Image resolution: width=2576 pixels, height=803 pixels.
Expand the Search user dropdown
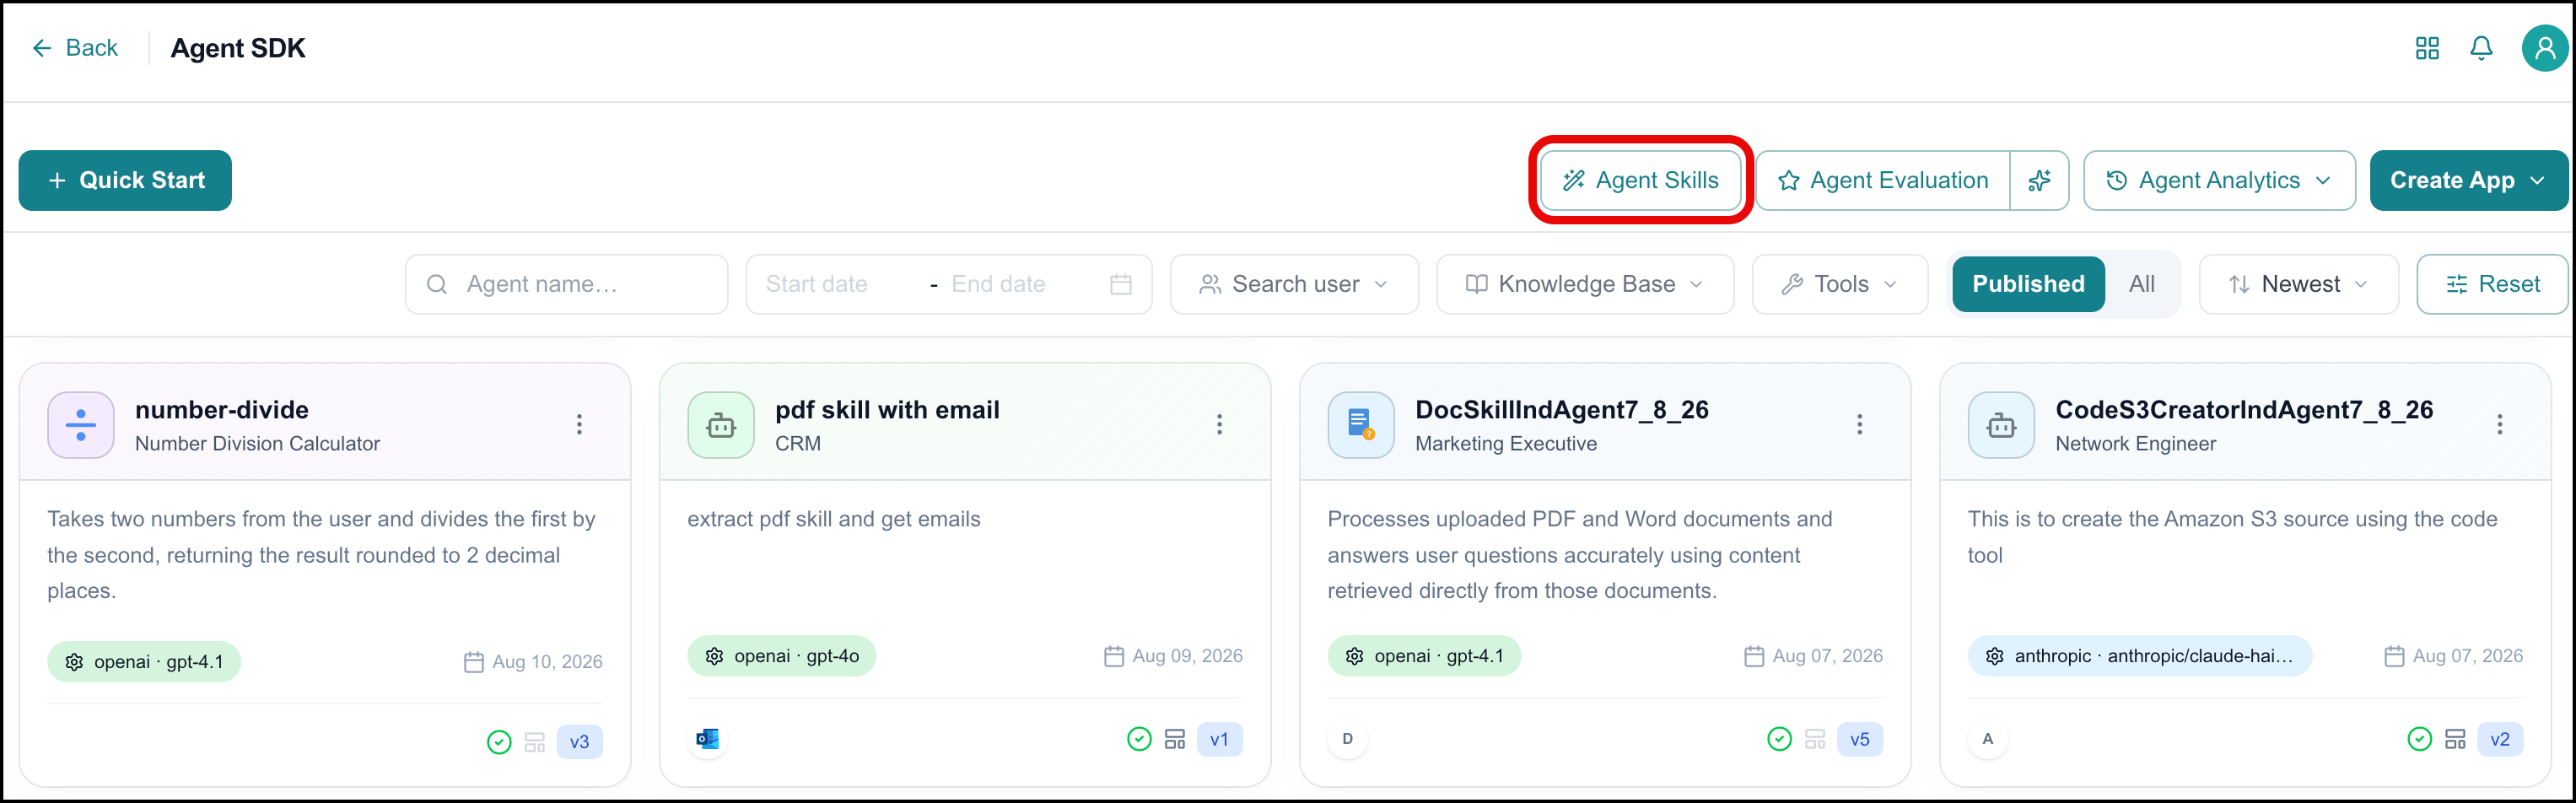(1294, 284)
